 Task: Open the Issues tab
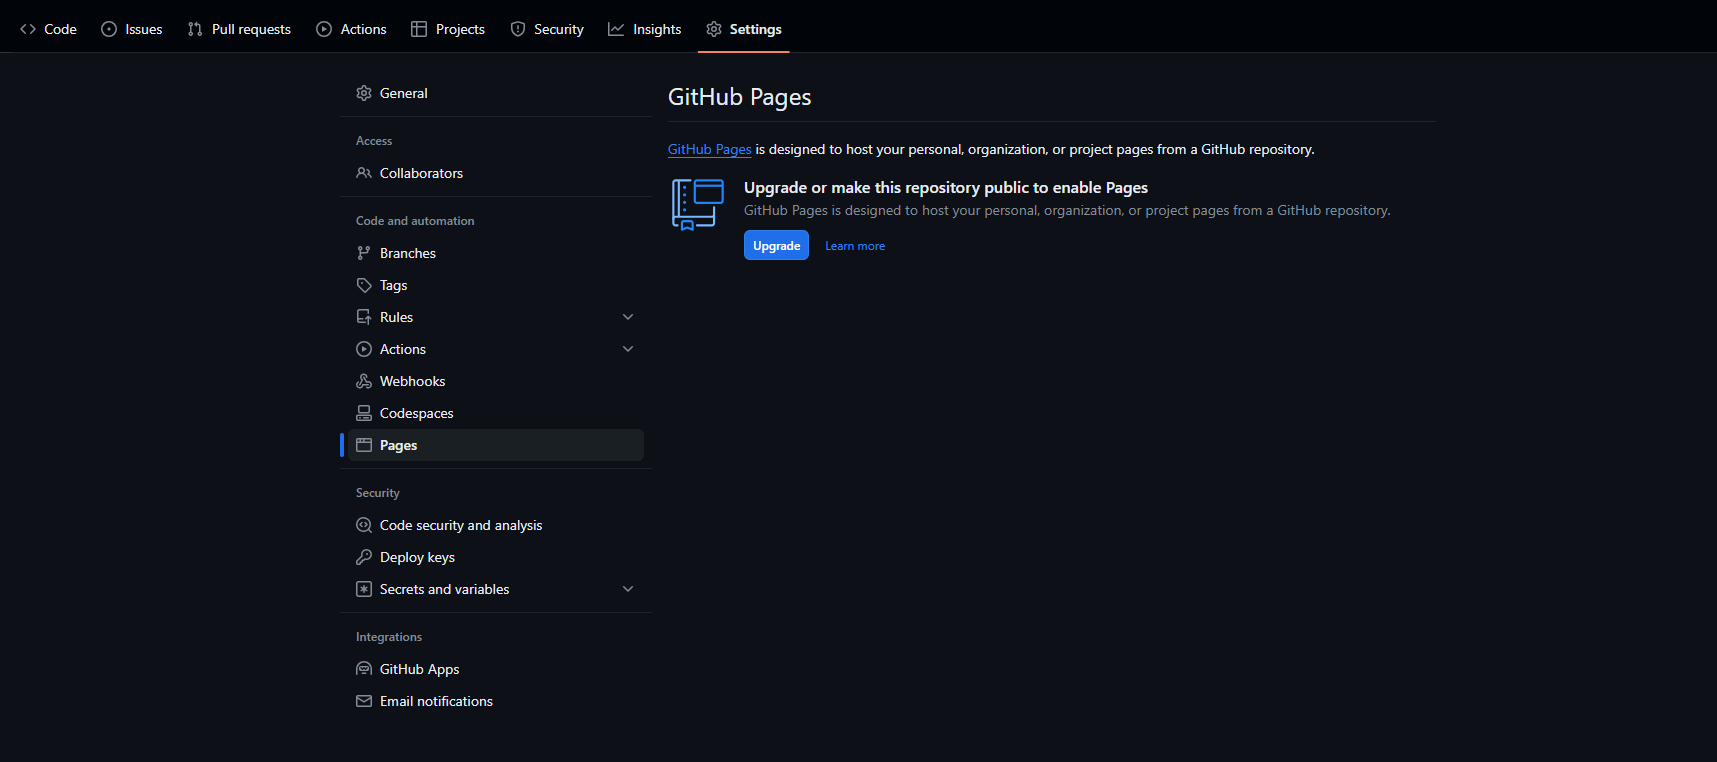pos(132,29)
